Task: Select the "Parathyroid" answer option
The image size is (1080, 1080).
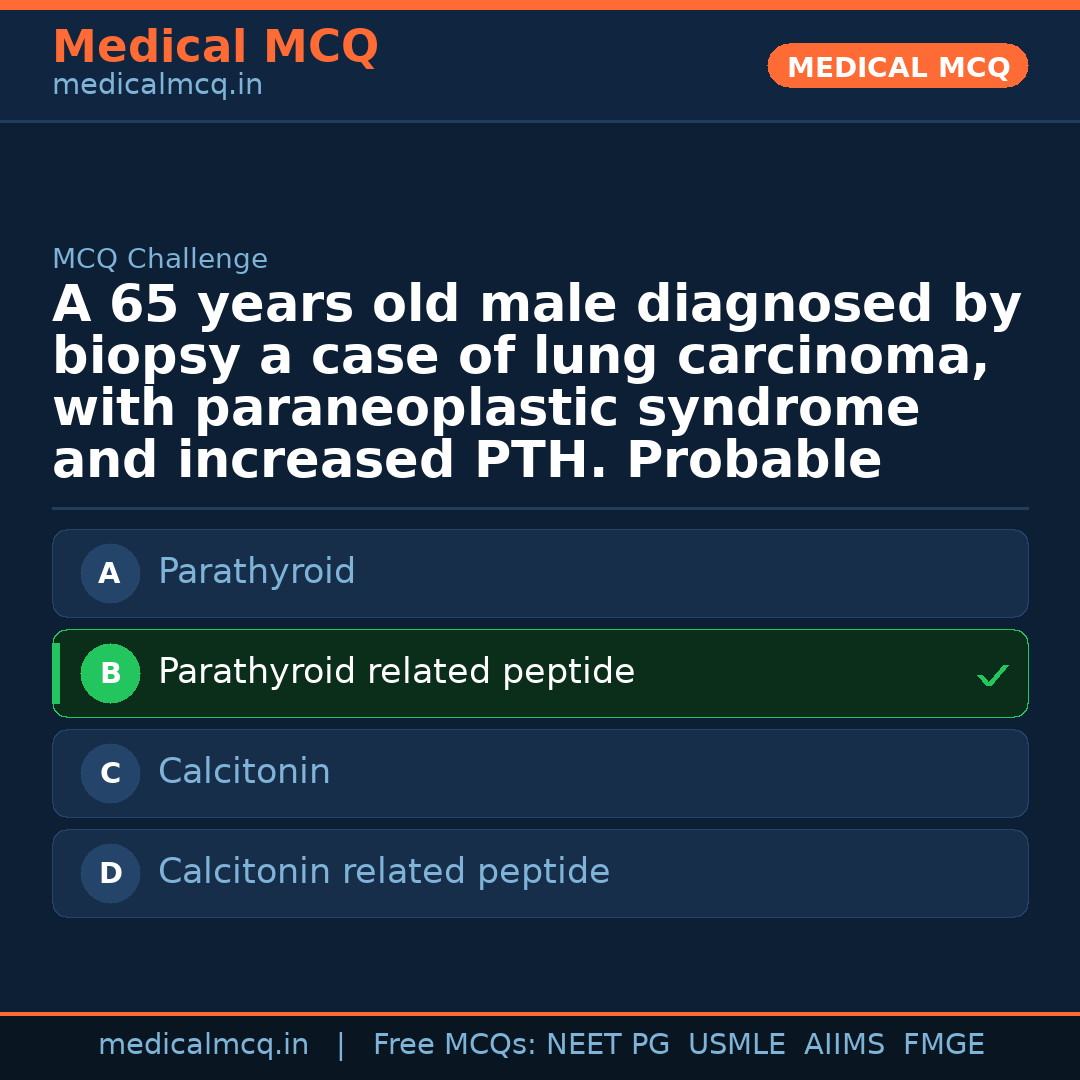Action: pos(257,572)
